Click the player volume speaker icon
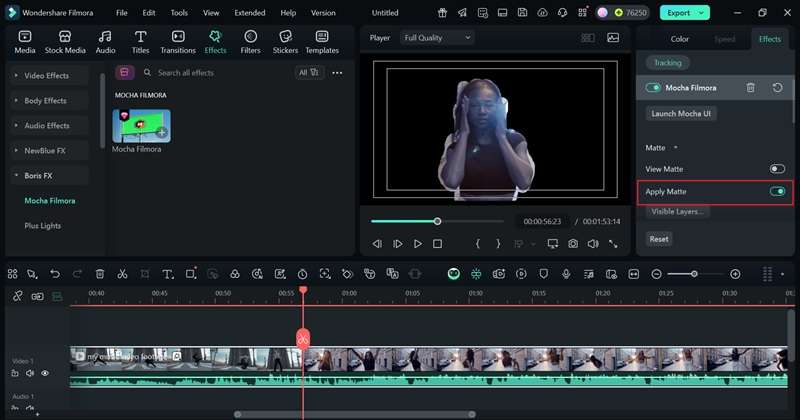The width and height of the screenshot is (800, 420). point(593,244)
